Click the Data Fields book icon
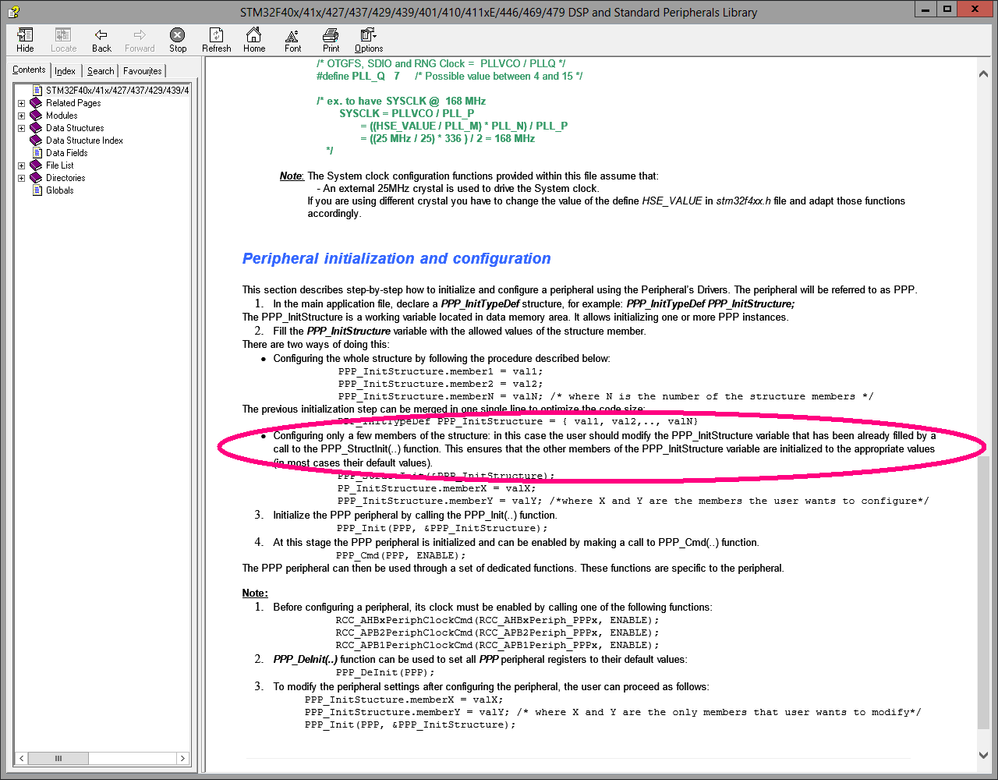Image resolution: width=998 pixels, height=780 pixels. pos(36,153)
